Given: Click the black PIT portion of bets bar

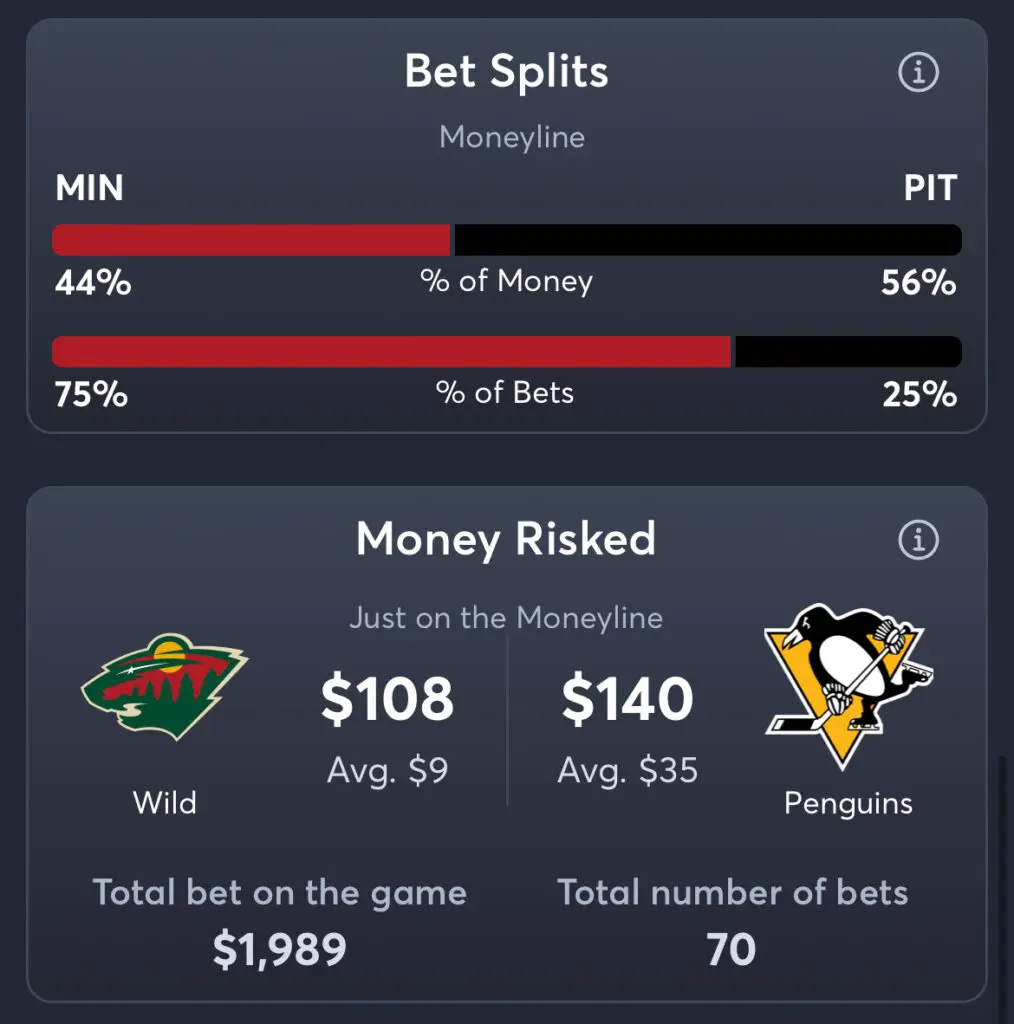Looking at the screenshot, I should [x=848, y=352].
